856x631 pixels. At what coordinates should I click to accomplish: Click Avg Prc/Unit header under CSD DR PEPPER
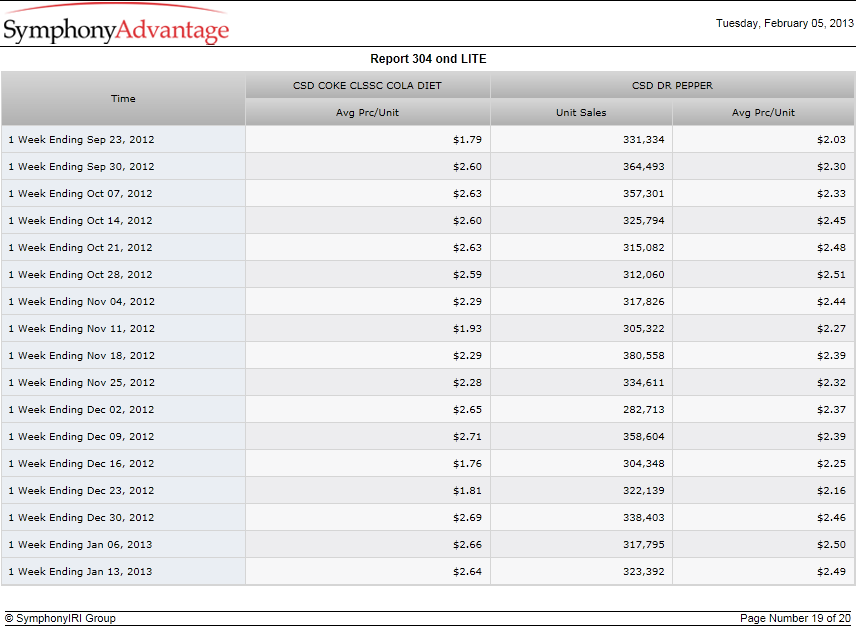point(763,112)
